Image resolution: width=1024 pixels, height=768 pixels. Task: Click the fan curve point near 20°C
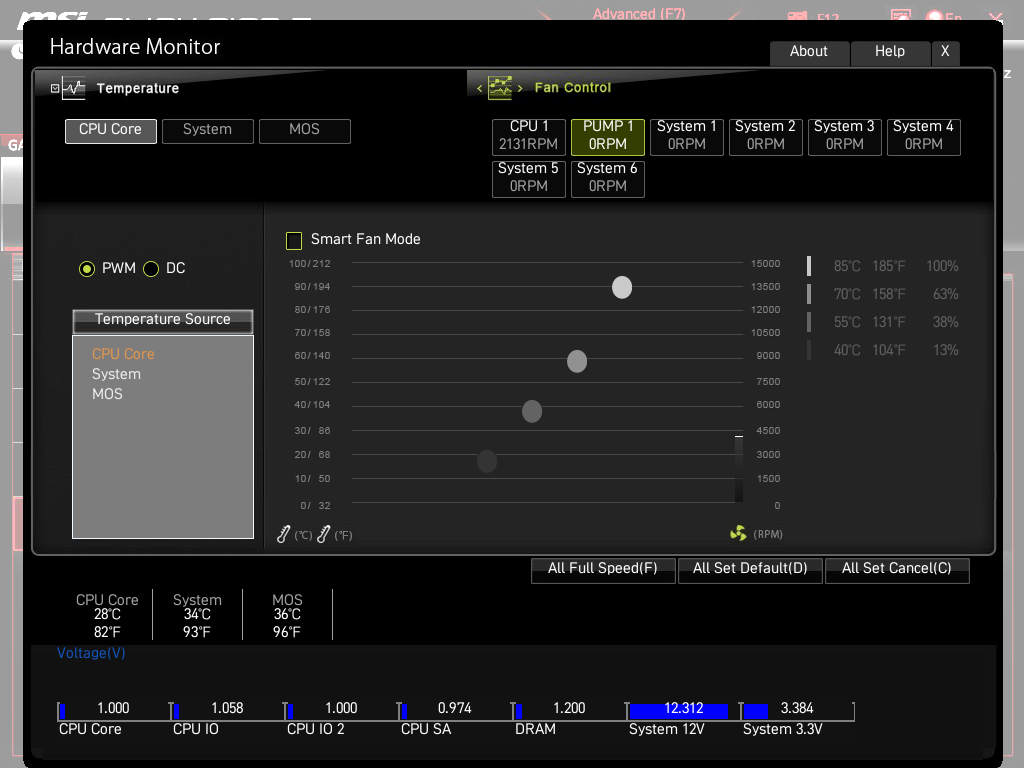[487, 461]
